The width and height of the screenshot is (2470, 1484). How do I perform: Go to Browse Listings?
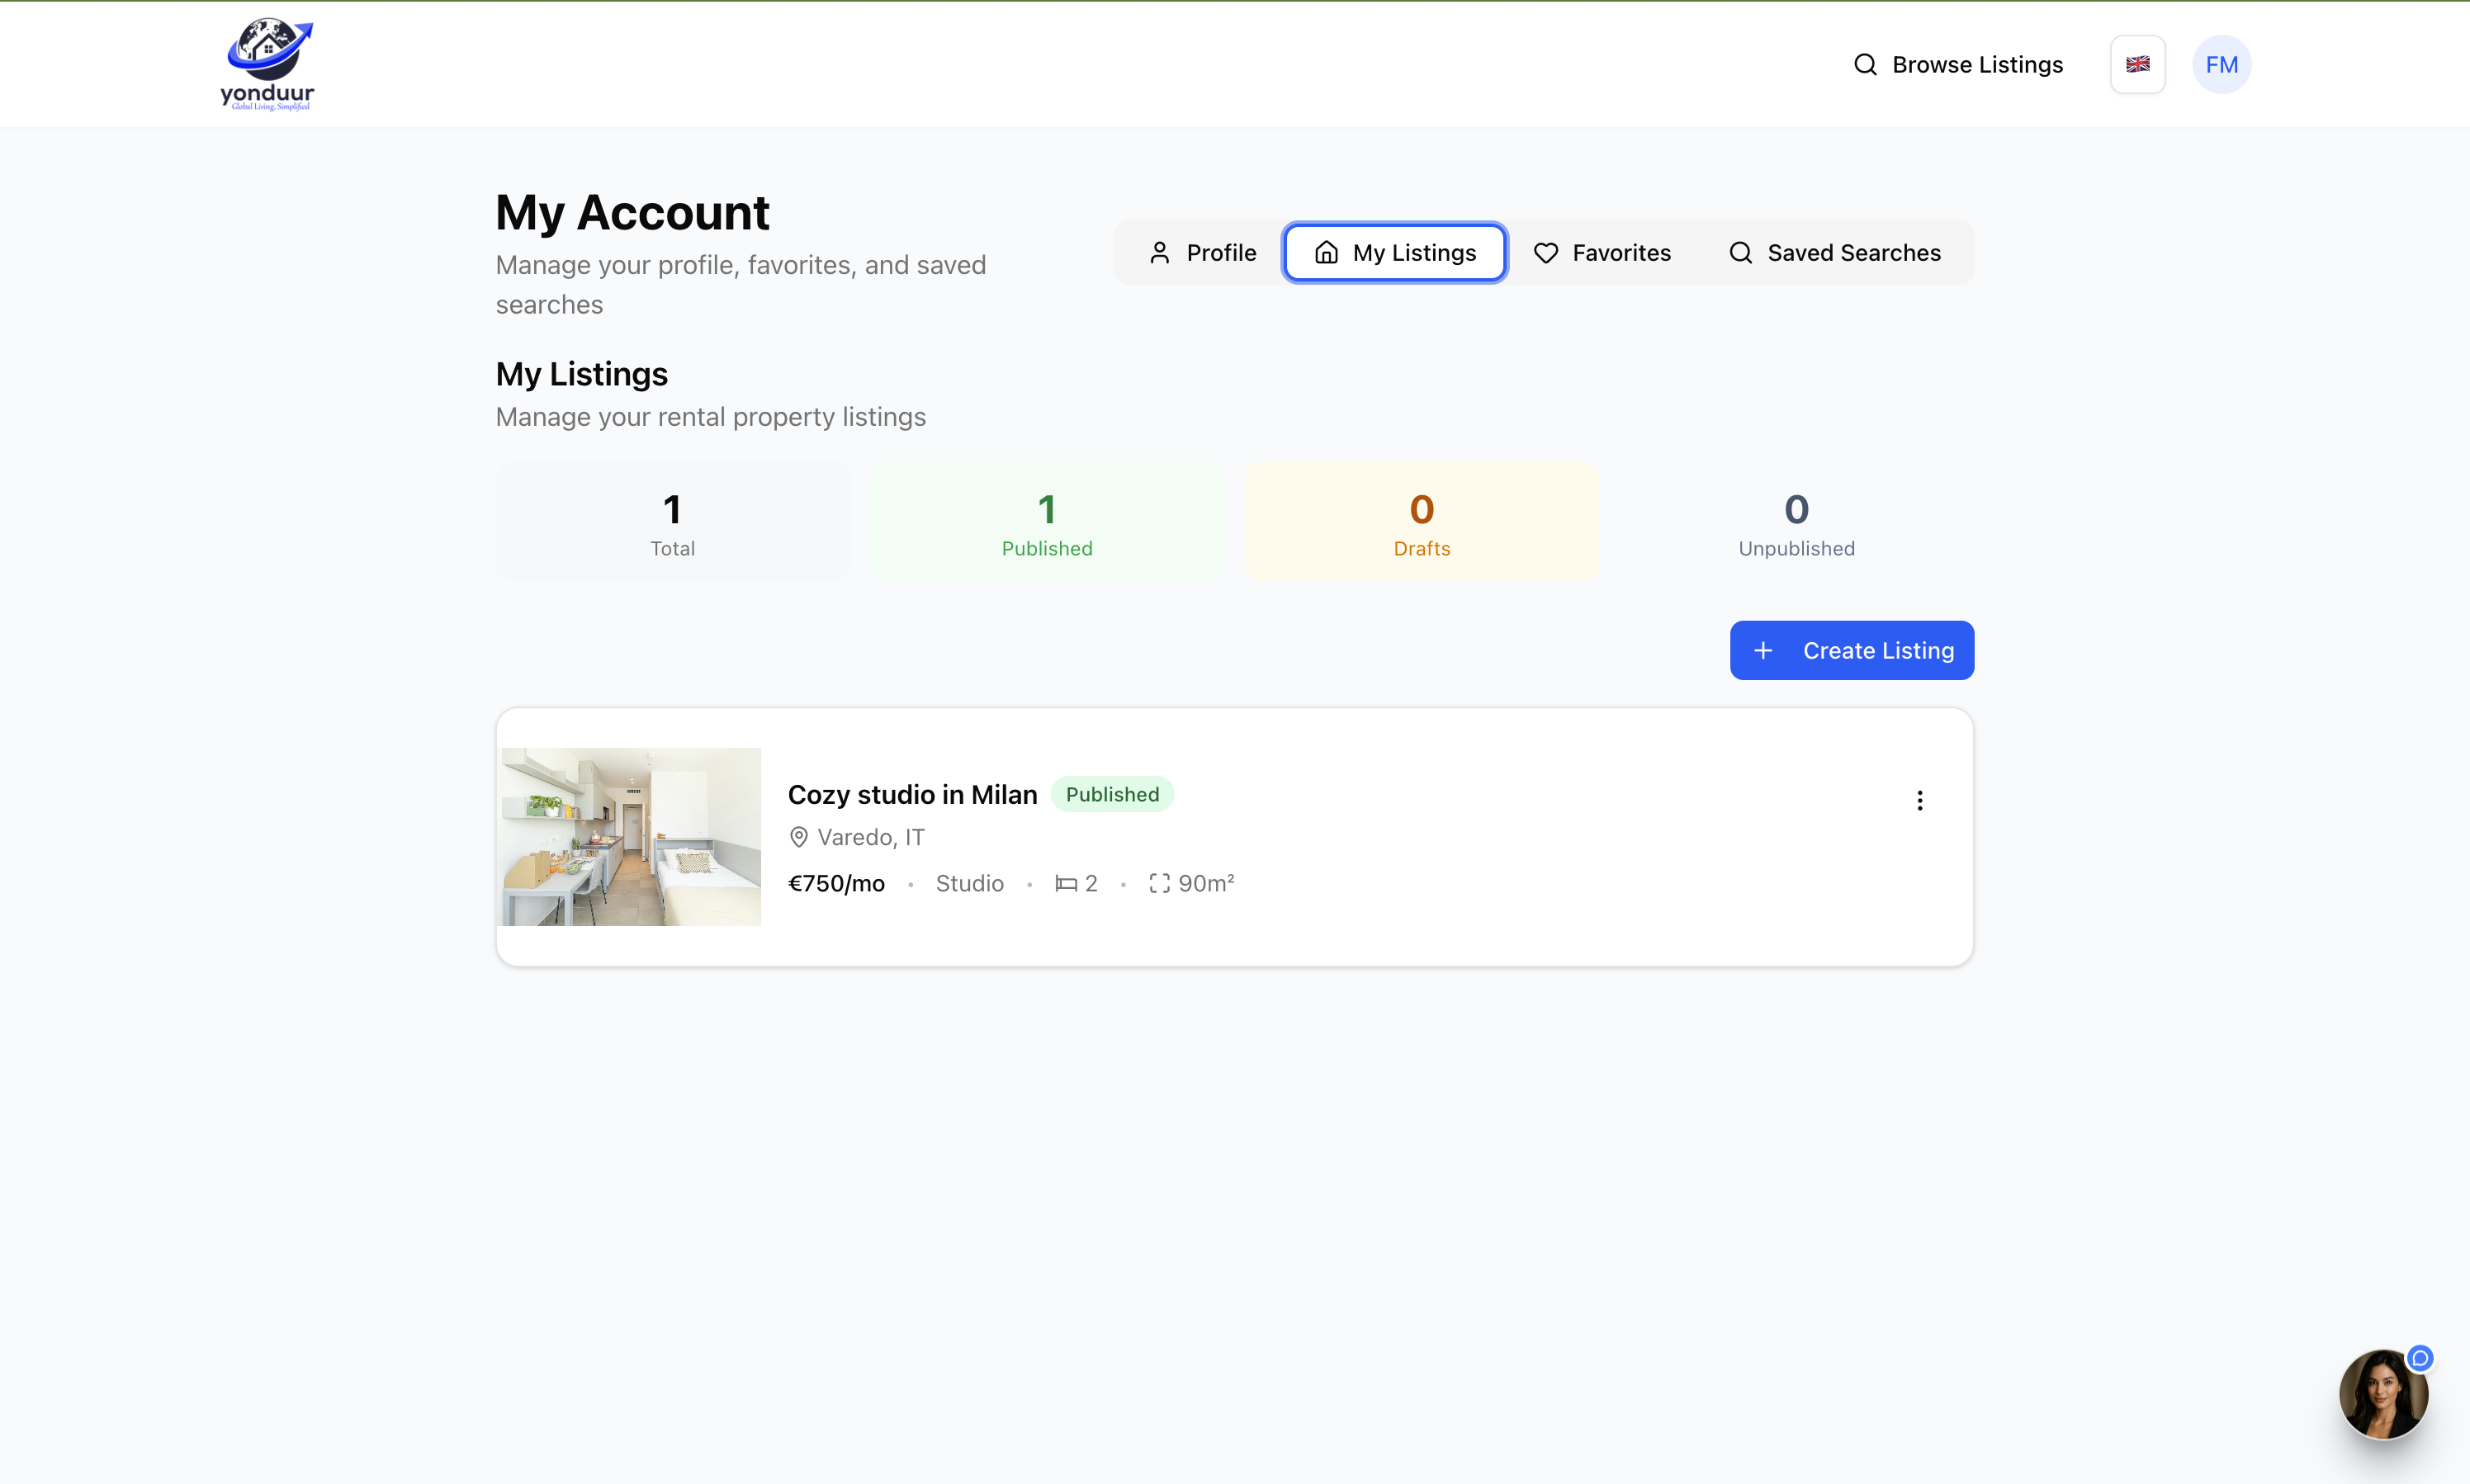[x=1976, y=65]
